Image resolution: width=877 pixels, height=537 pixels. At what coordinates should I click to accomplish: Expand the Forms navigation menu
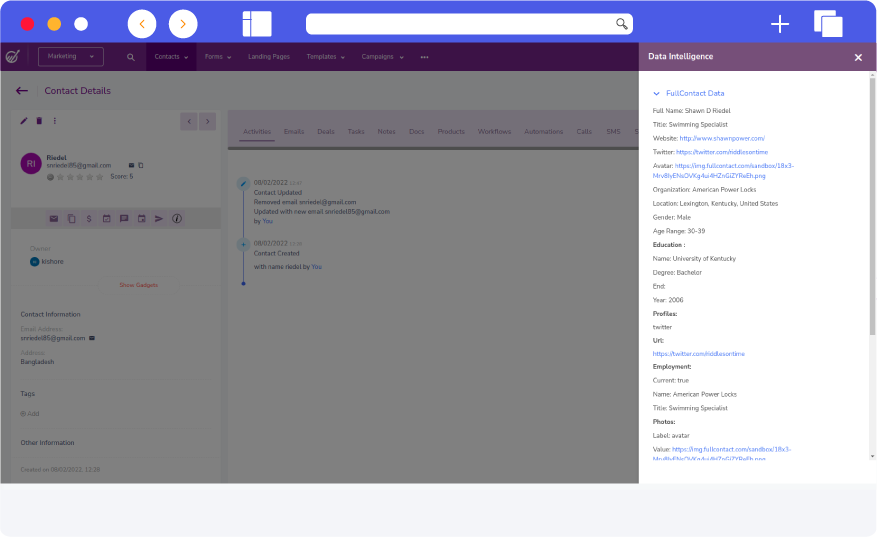click(x=218, y=57)
